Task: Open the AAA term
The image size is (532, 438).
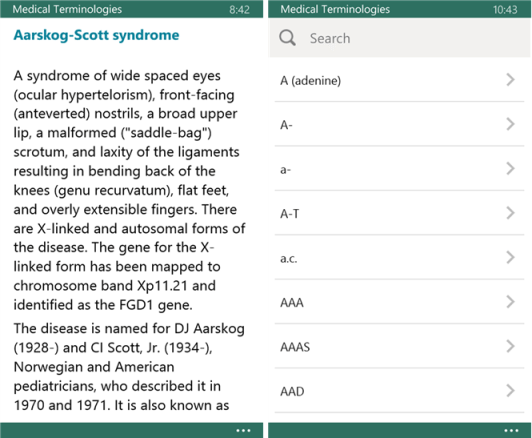Action: click(x=399, y=302)
